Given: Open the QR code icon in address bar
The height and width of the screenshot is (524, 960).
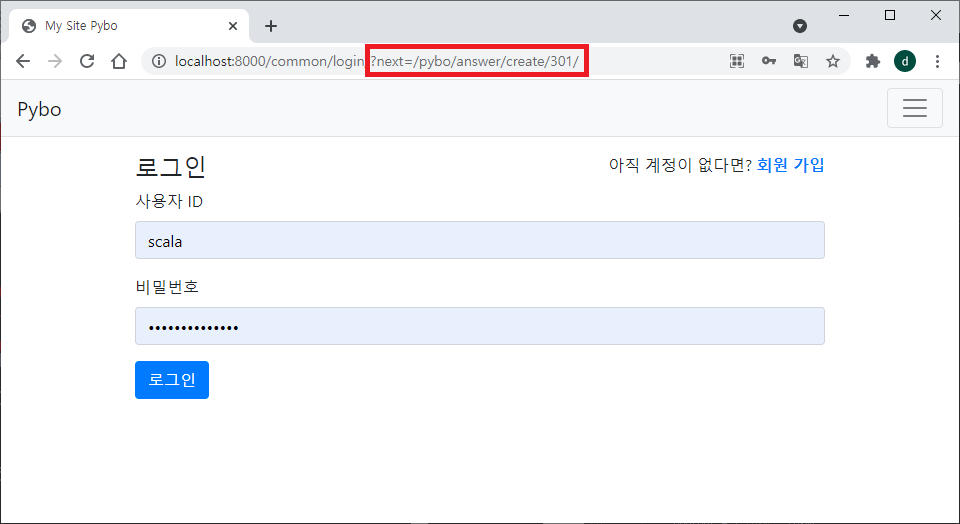Looking at the screenshot, I should [x=737, y=61].
